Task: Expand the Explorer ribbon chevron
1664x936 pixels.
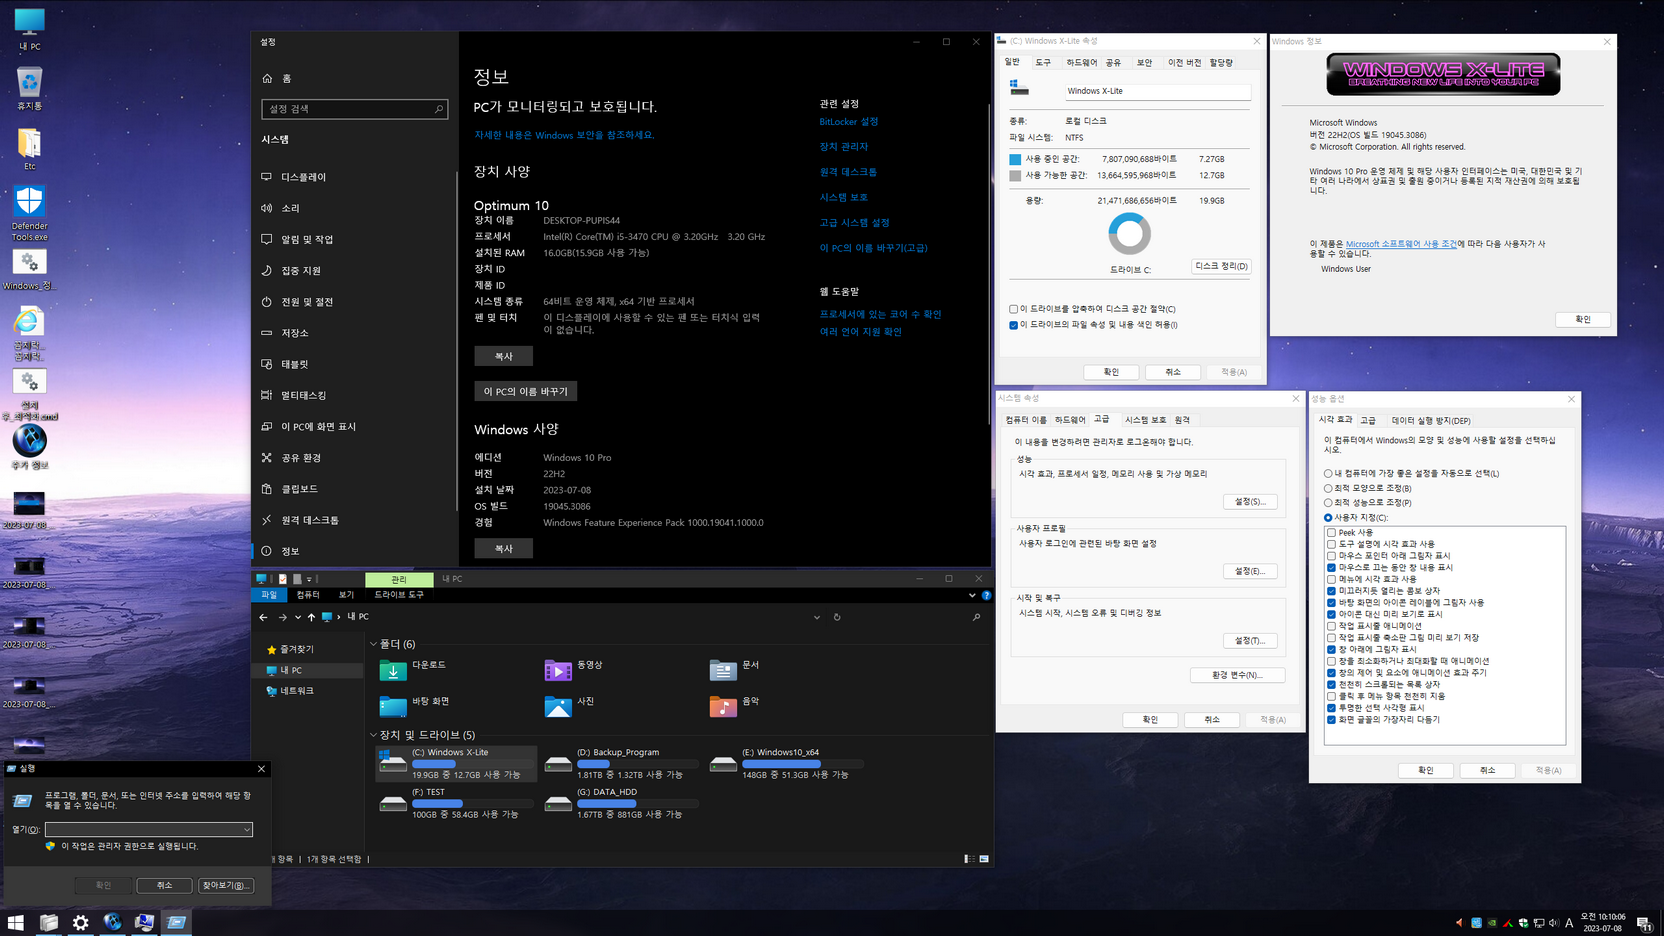Action: (x=972, y=595)
